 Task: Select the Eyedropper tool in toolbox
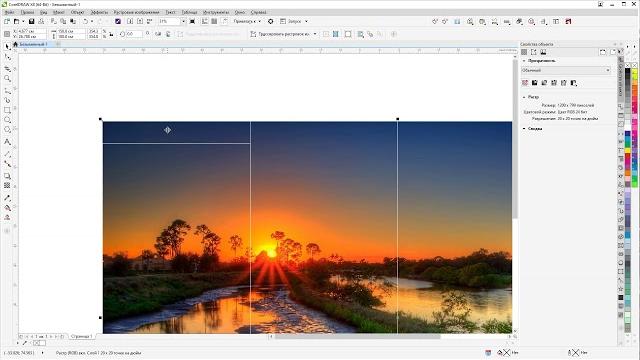[7, 198]
